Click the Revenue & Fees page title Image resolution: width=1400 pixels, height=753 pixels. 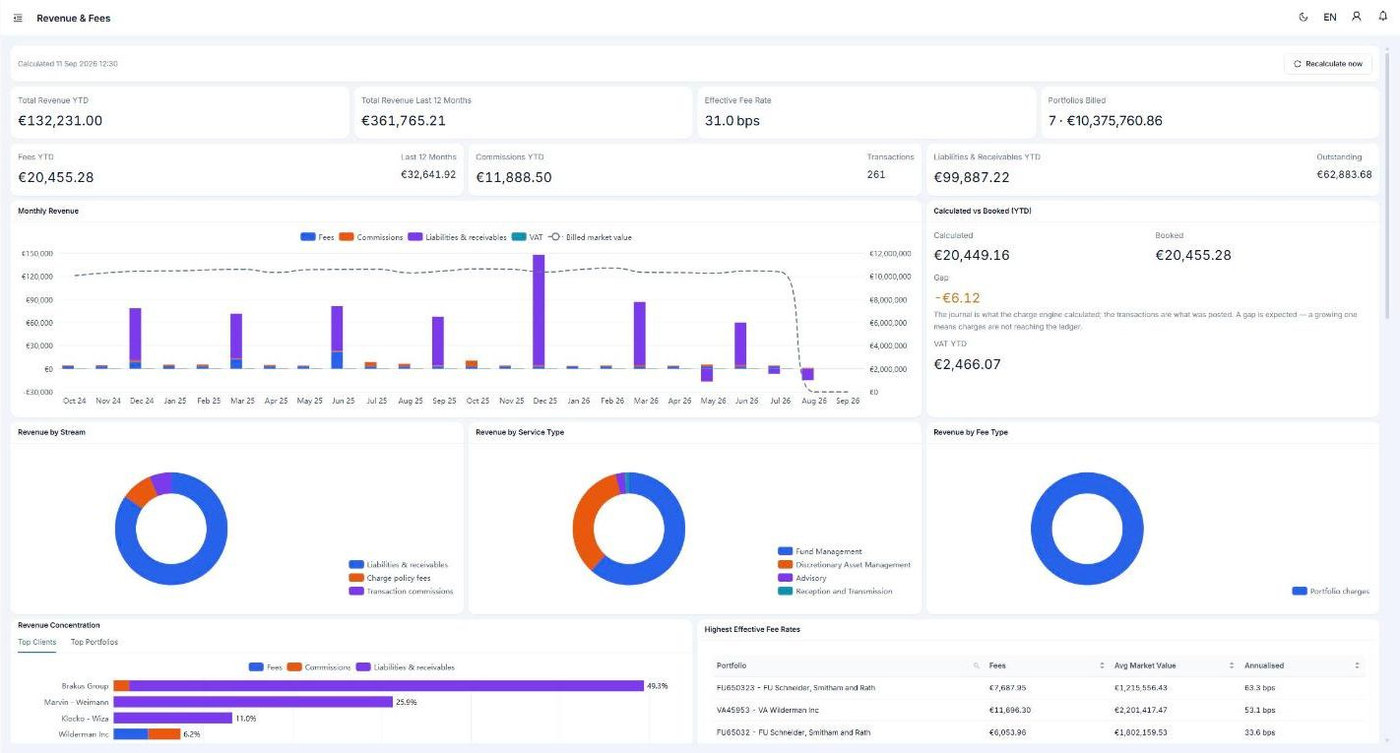coord(73,18)
